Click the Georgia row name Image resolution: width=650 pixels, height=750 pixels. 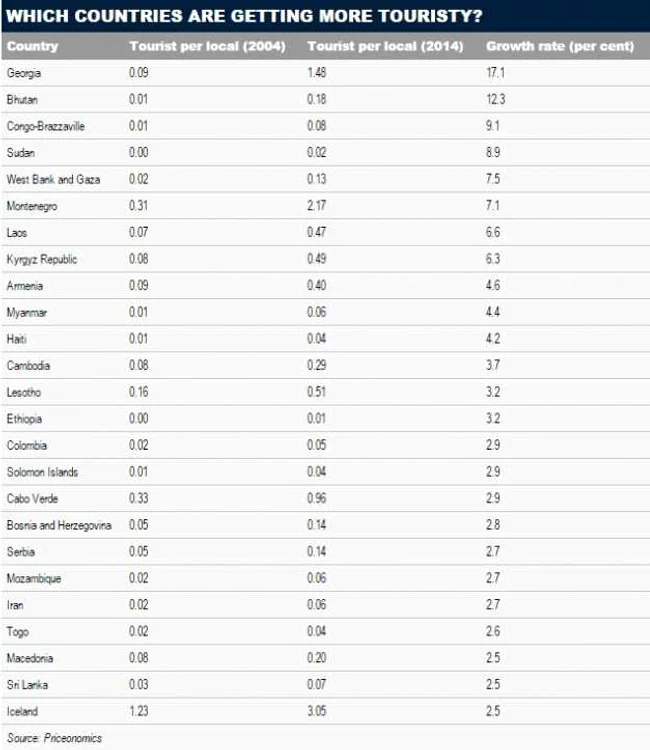coord(23,73)
